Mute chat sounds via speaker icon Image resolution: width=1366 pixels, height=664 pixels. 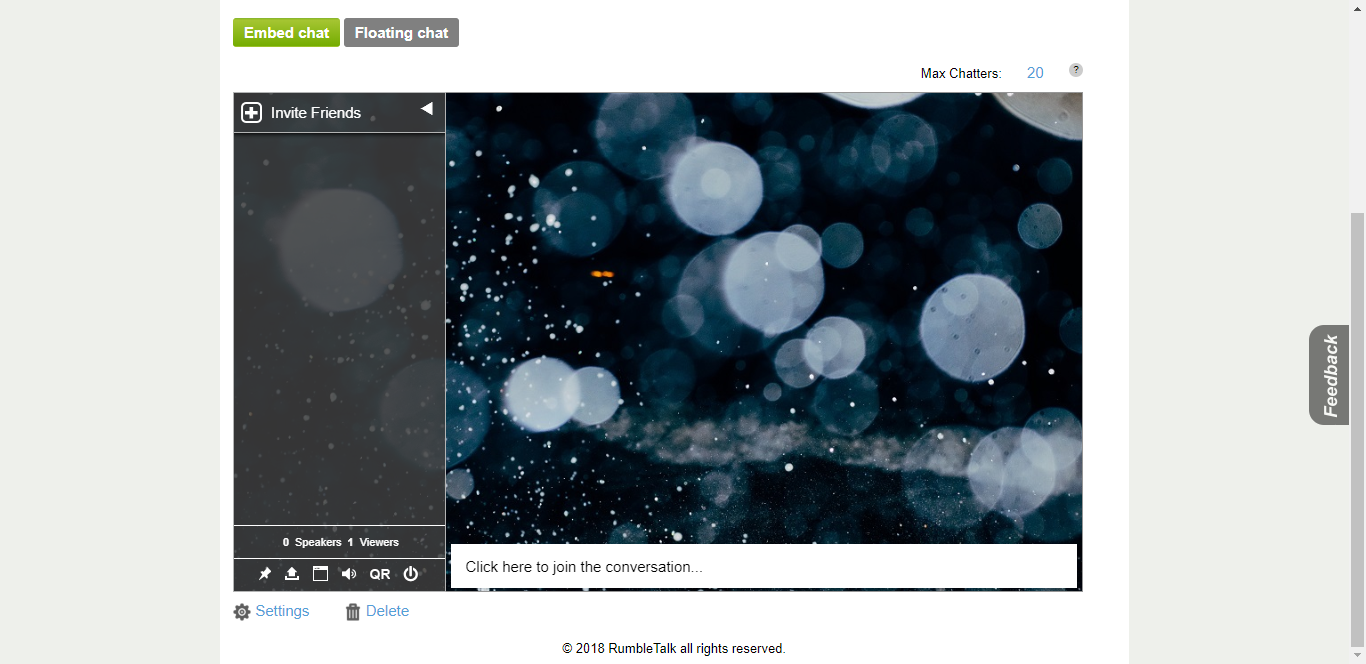coord(348,574)
